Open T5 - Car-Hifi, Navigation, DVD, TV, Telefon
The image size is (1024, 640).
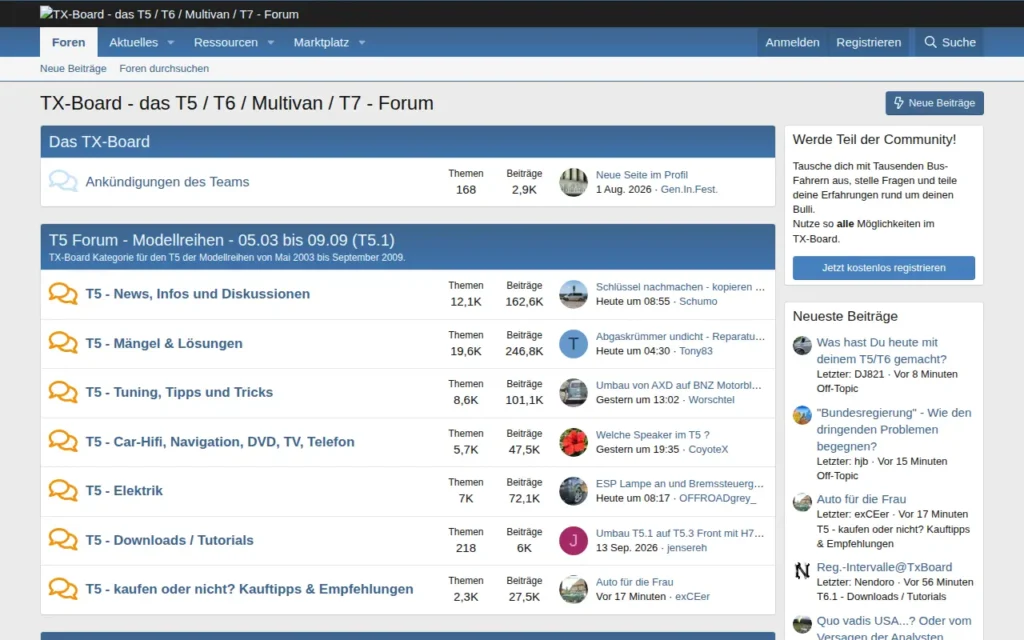[x=220, y=441]
